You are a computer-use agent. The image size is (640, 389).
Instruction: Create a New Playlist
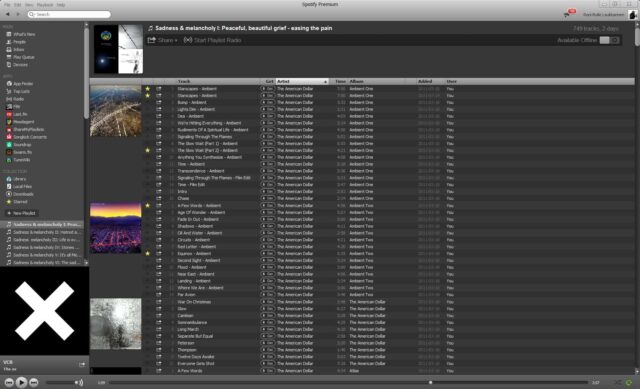[21, 213]
